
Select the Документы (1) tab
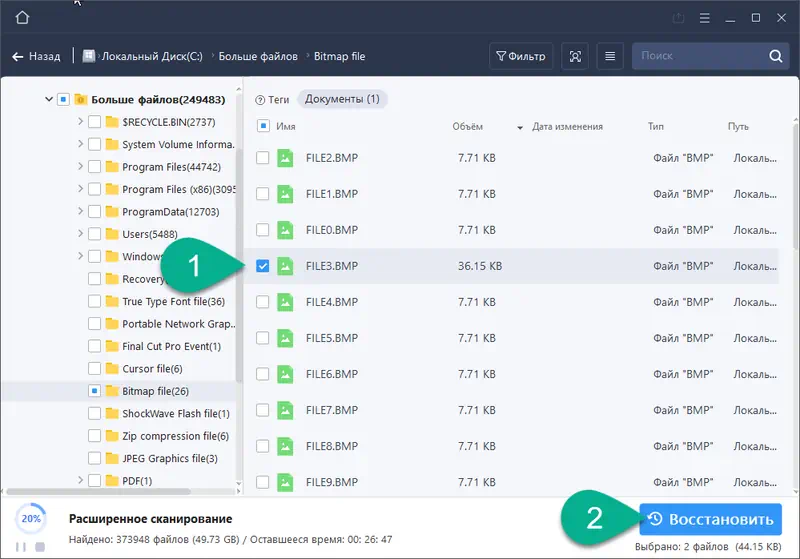click(x=342, y=99)
